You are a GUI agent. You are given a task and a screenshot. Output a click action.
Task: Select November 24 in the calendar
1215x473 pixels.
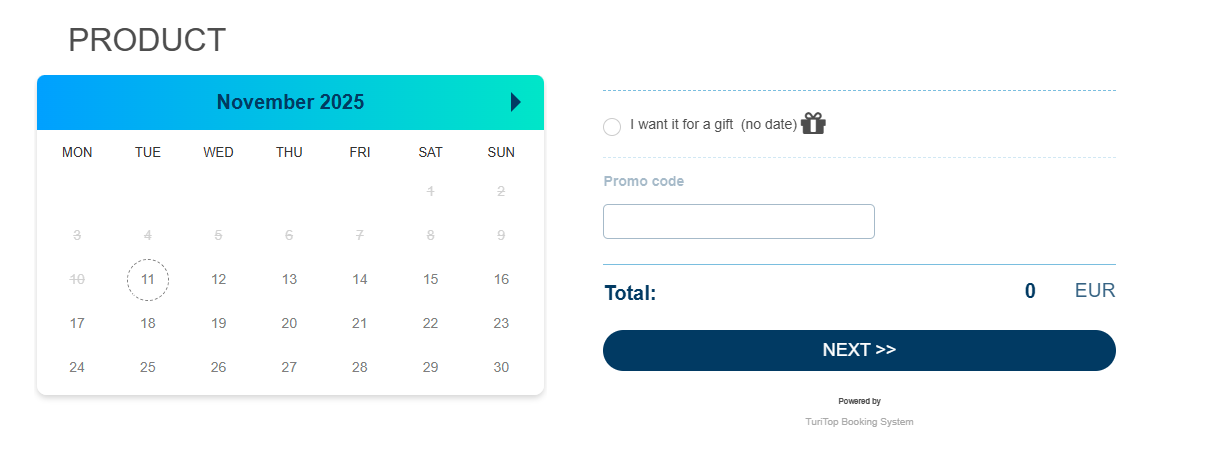pyautogui.click(x=77, y=368)
